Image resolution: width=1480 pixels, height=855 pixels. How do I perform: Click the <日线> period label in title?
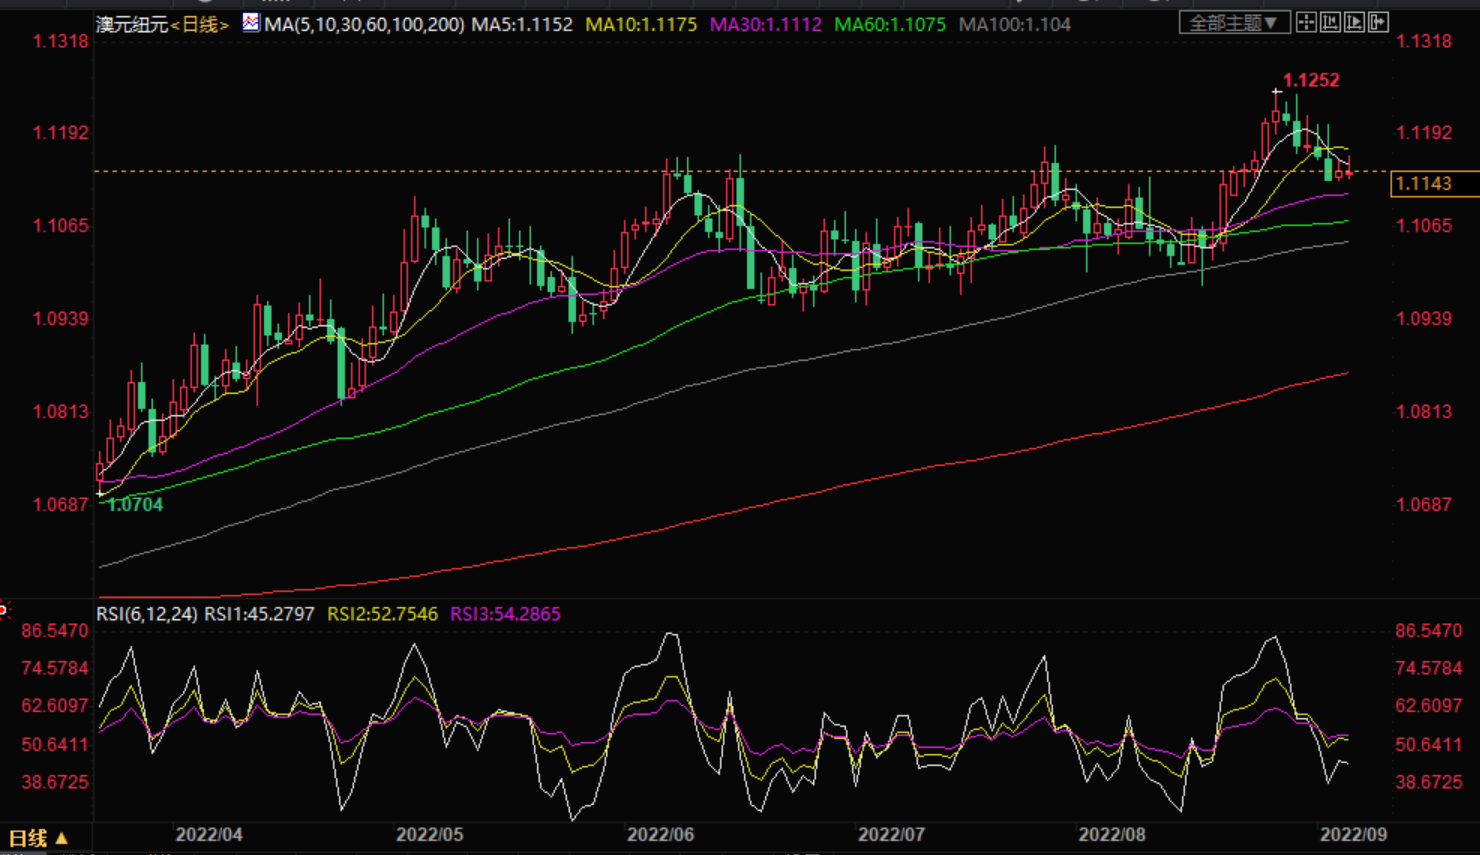200,24
